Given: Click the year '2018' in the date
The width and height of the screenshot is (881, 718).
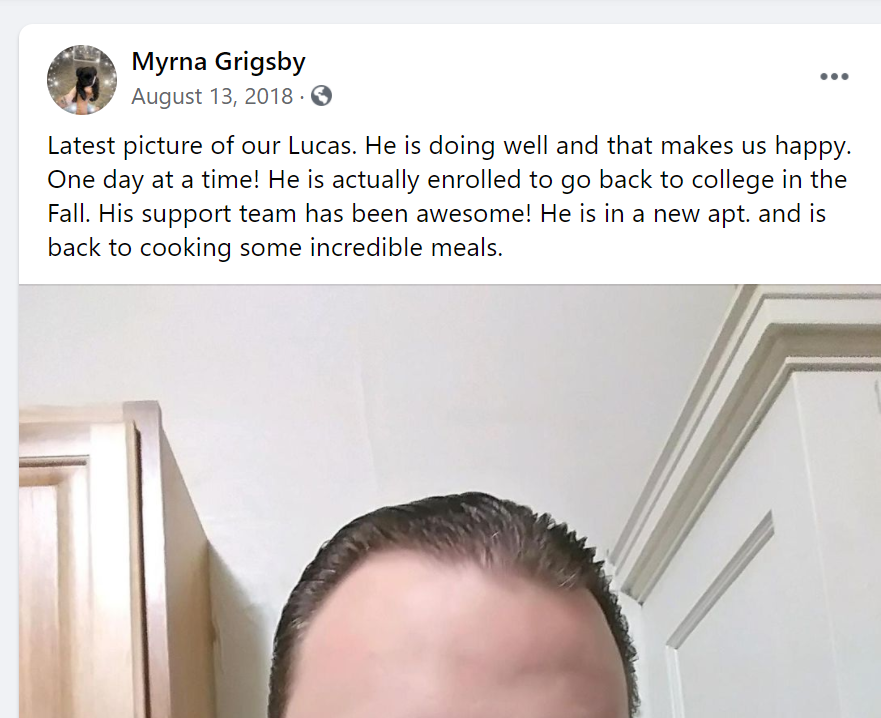Looking at the screenshot, I should pos(269,96).
